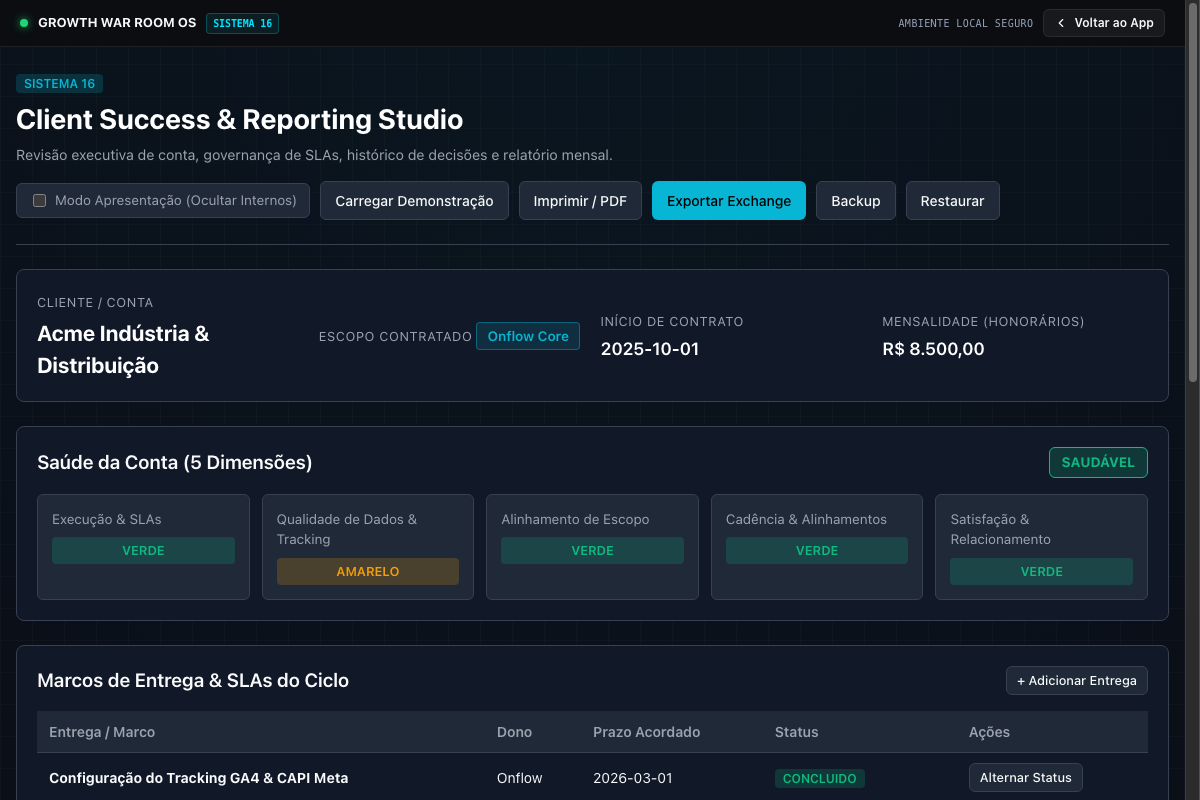Toggle the Modo Apresentação checkbox
The height and width of the screenshot is (800, 1200).
point(40,200)
